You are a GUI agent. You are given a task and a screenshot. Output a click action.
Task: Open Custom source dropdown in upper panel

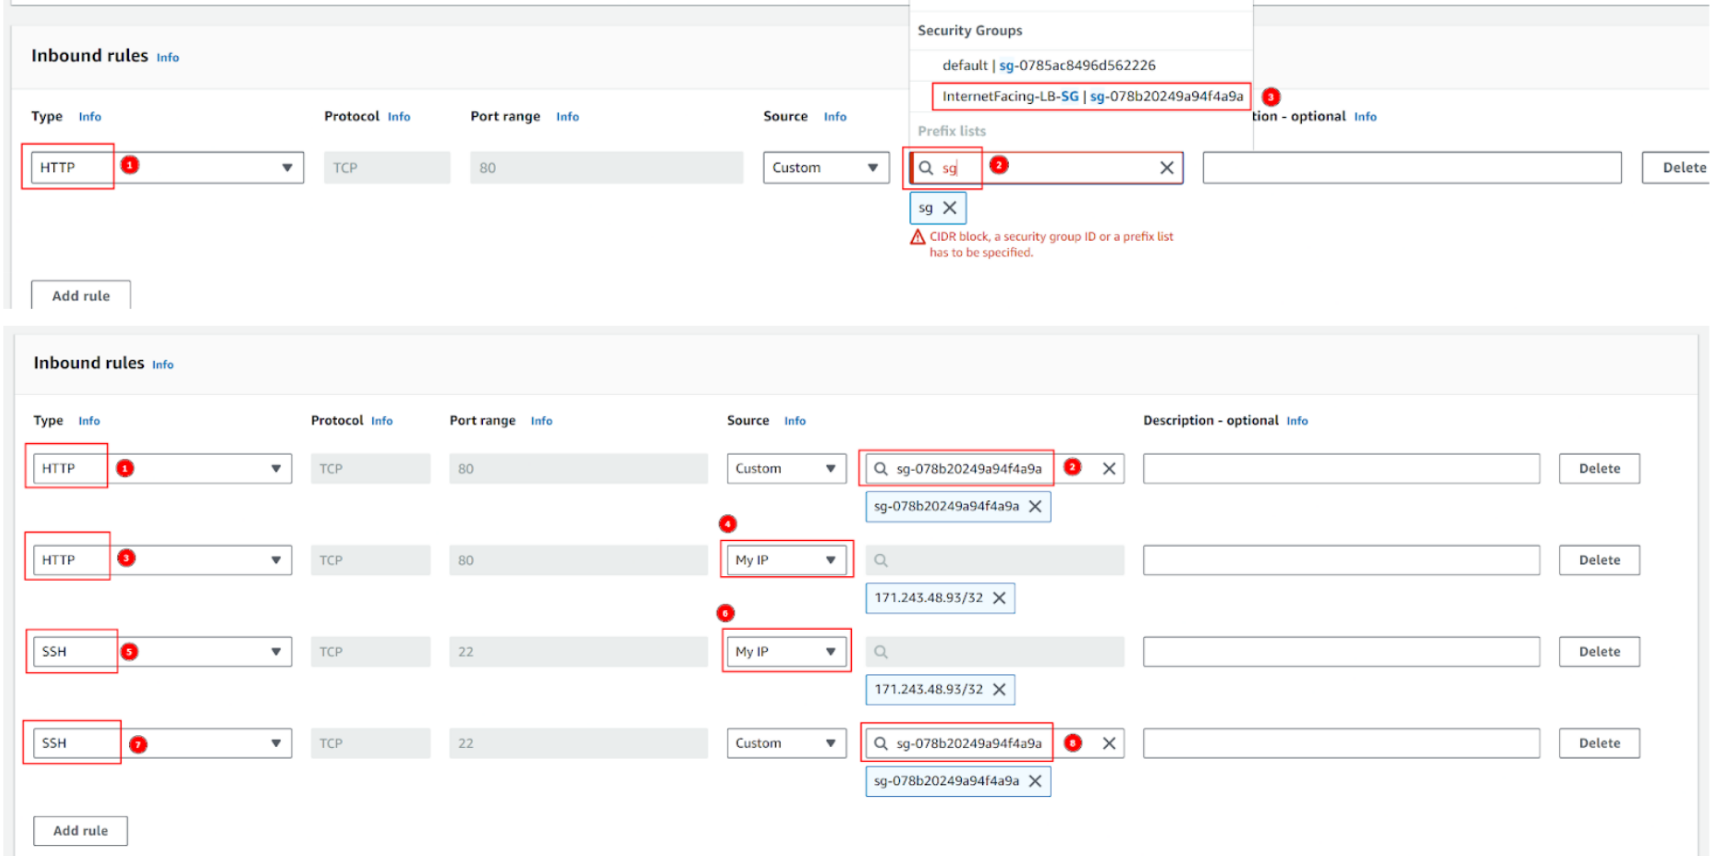point(826,168)
